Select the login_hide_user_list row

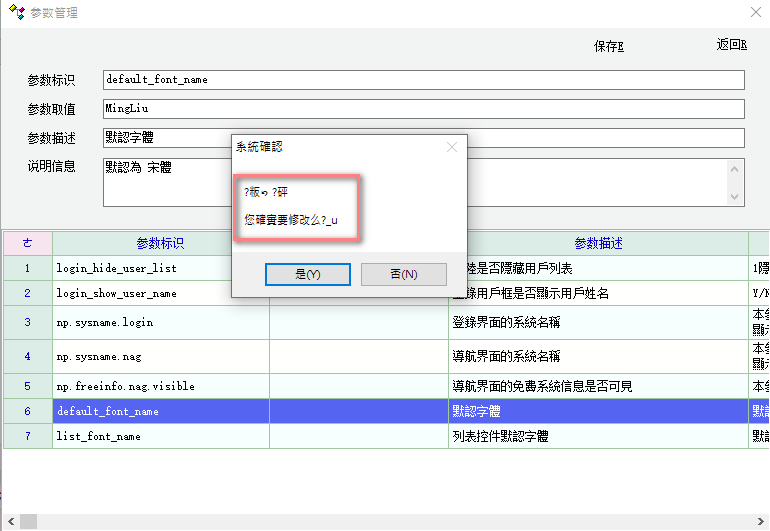tap(119, 268)
